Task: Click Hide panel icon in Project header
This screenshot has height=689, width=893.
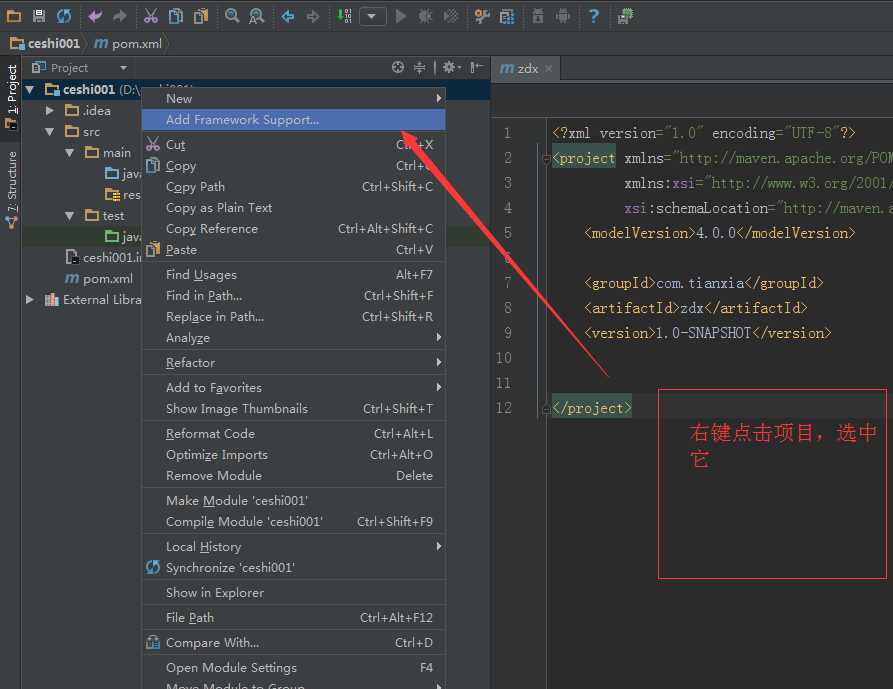Action: (476, 68)
